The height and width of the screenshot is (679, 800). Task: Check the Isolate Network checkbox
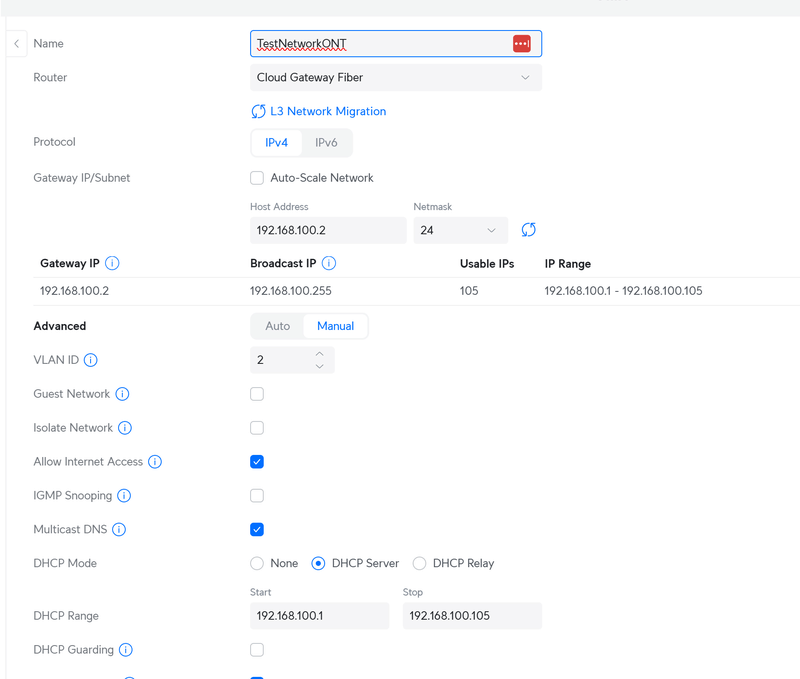(x=257, y=428)
